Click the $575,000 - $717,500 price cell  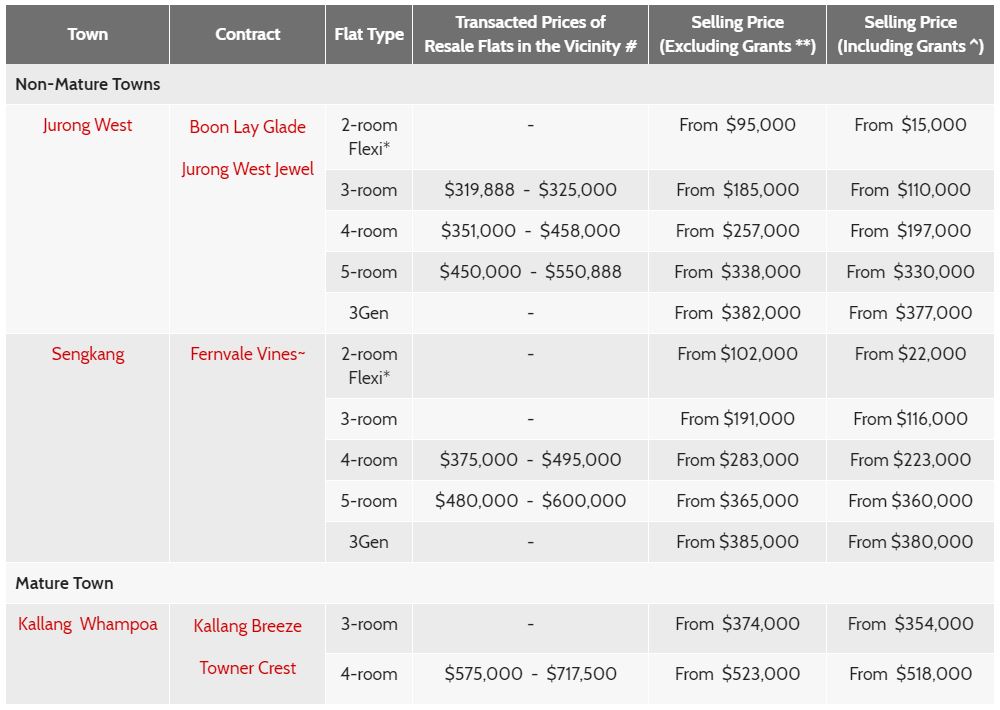pyautogui.click(x=530, y=674)
